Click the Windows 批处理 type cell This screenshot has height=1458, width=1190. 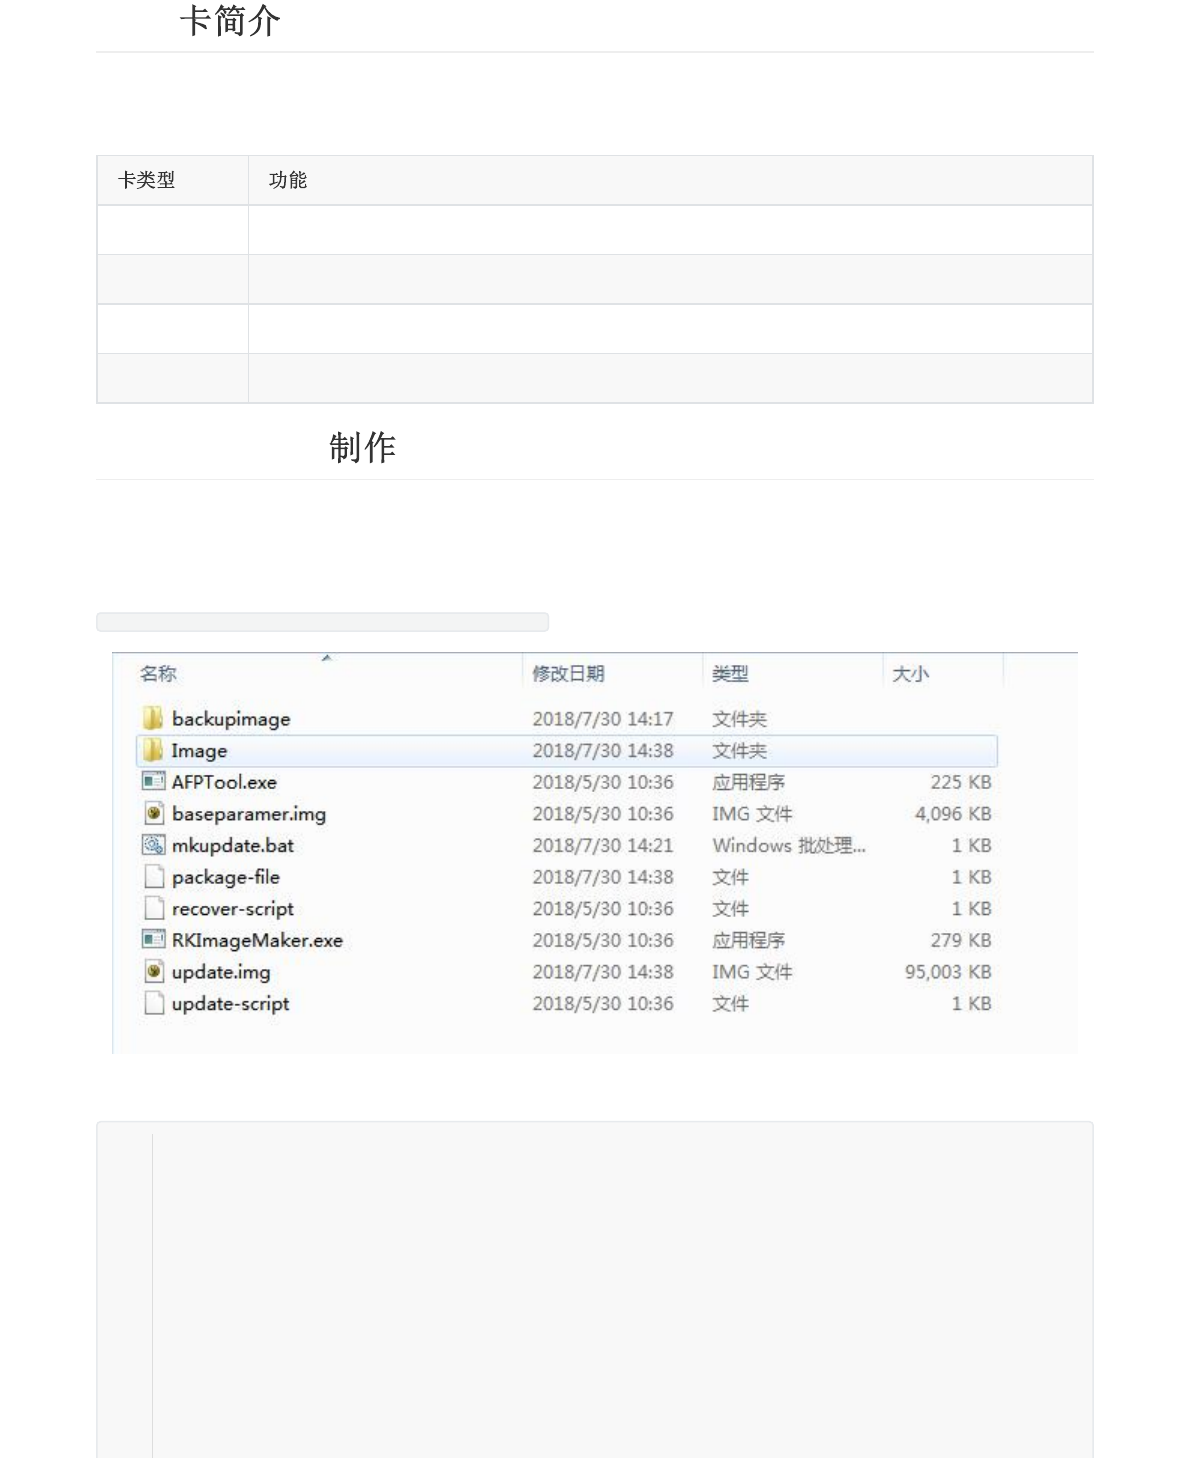click(x=789, y=845)
